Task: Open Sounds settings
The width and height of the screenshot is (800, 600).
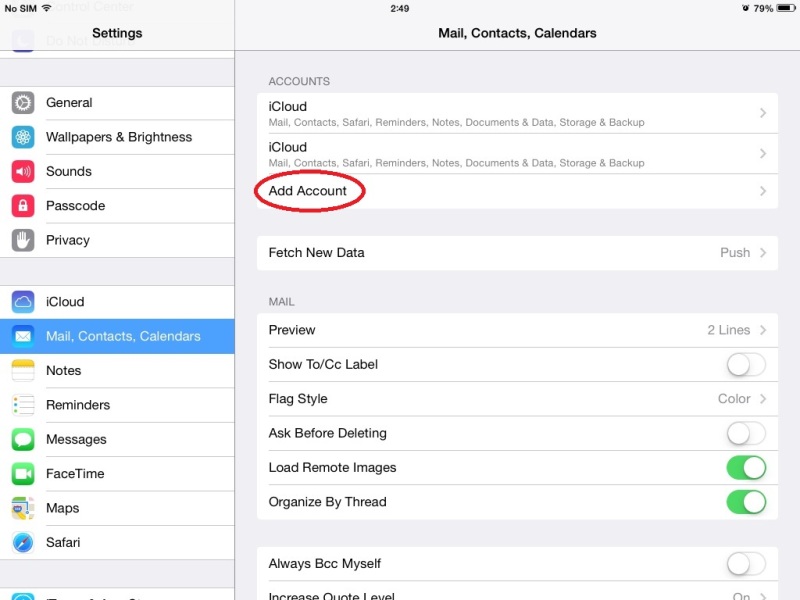Action: (117, 171)
